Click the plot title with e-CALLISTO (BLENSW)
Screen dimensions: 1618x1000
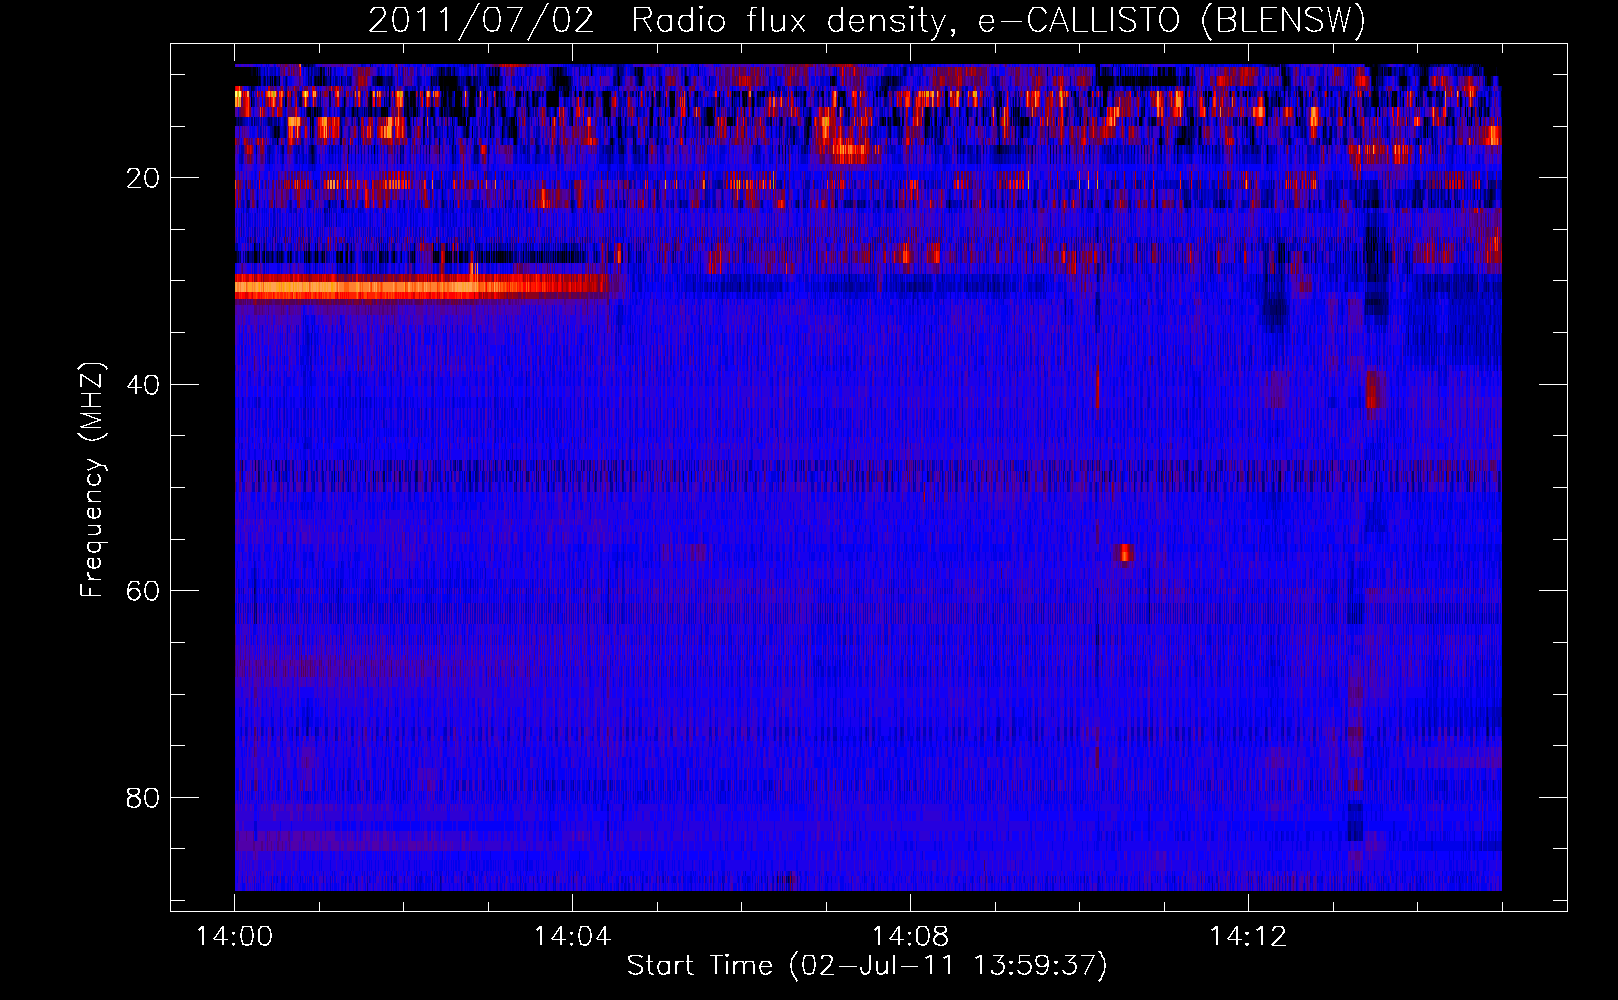tap(867, 20)
